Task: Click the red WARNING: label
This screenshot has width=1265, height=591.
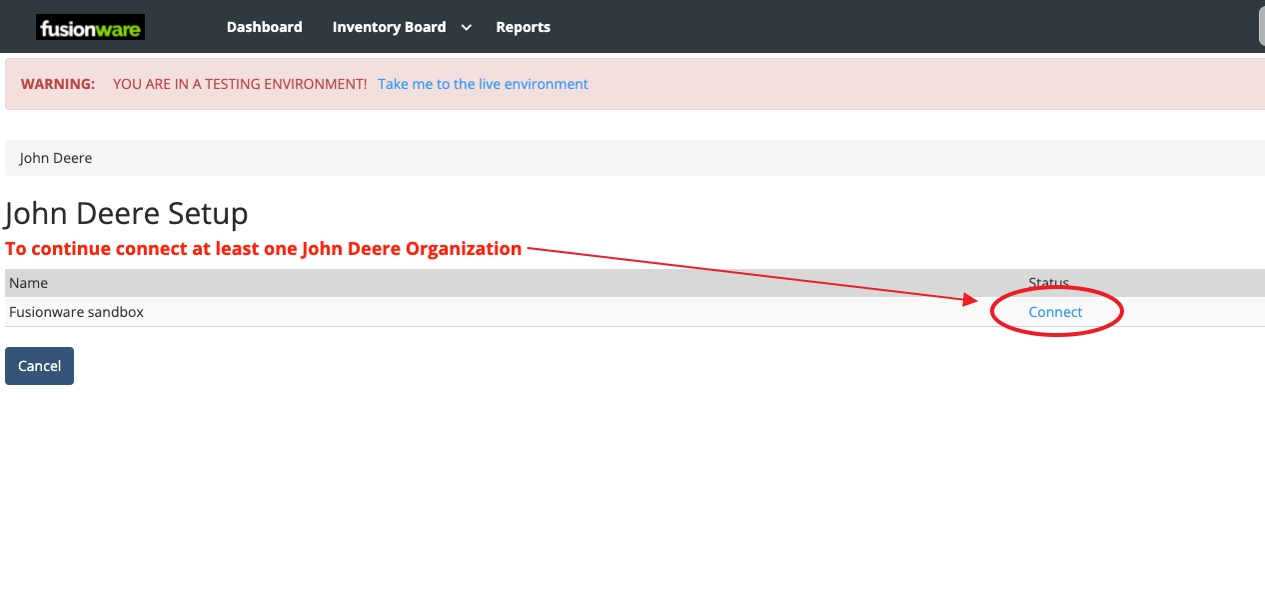Action: [58, 84]
